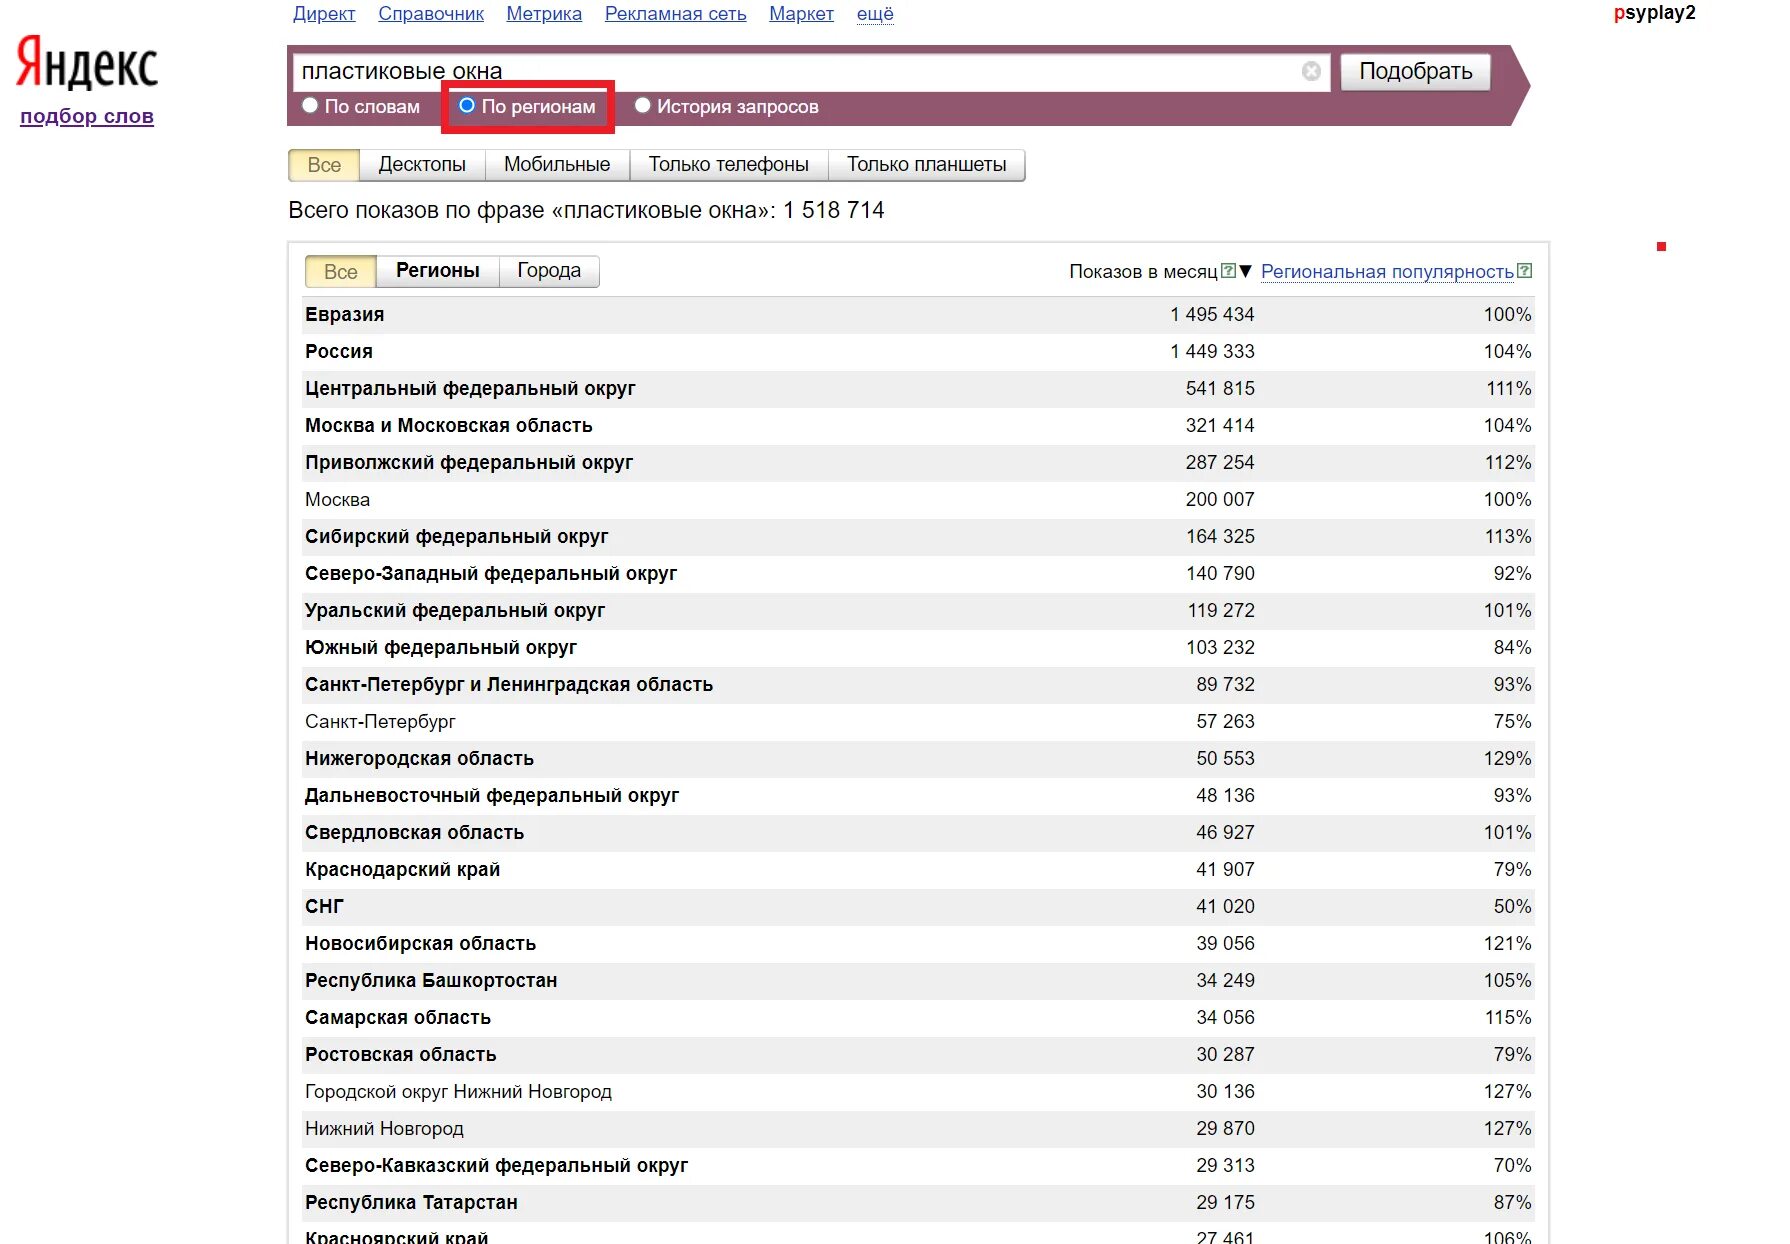
Task: Show the Регионы list tab
Action: (x=438, y=271)
